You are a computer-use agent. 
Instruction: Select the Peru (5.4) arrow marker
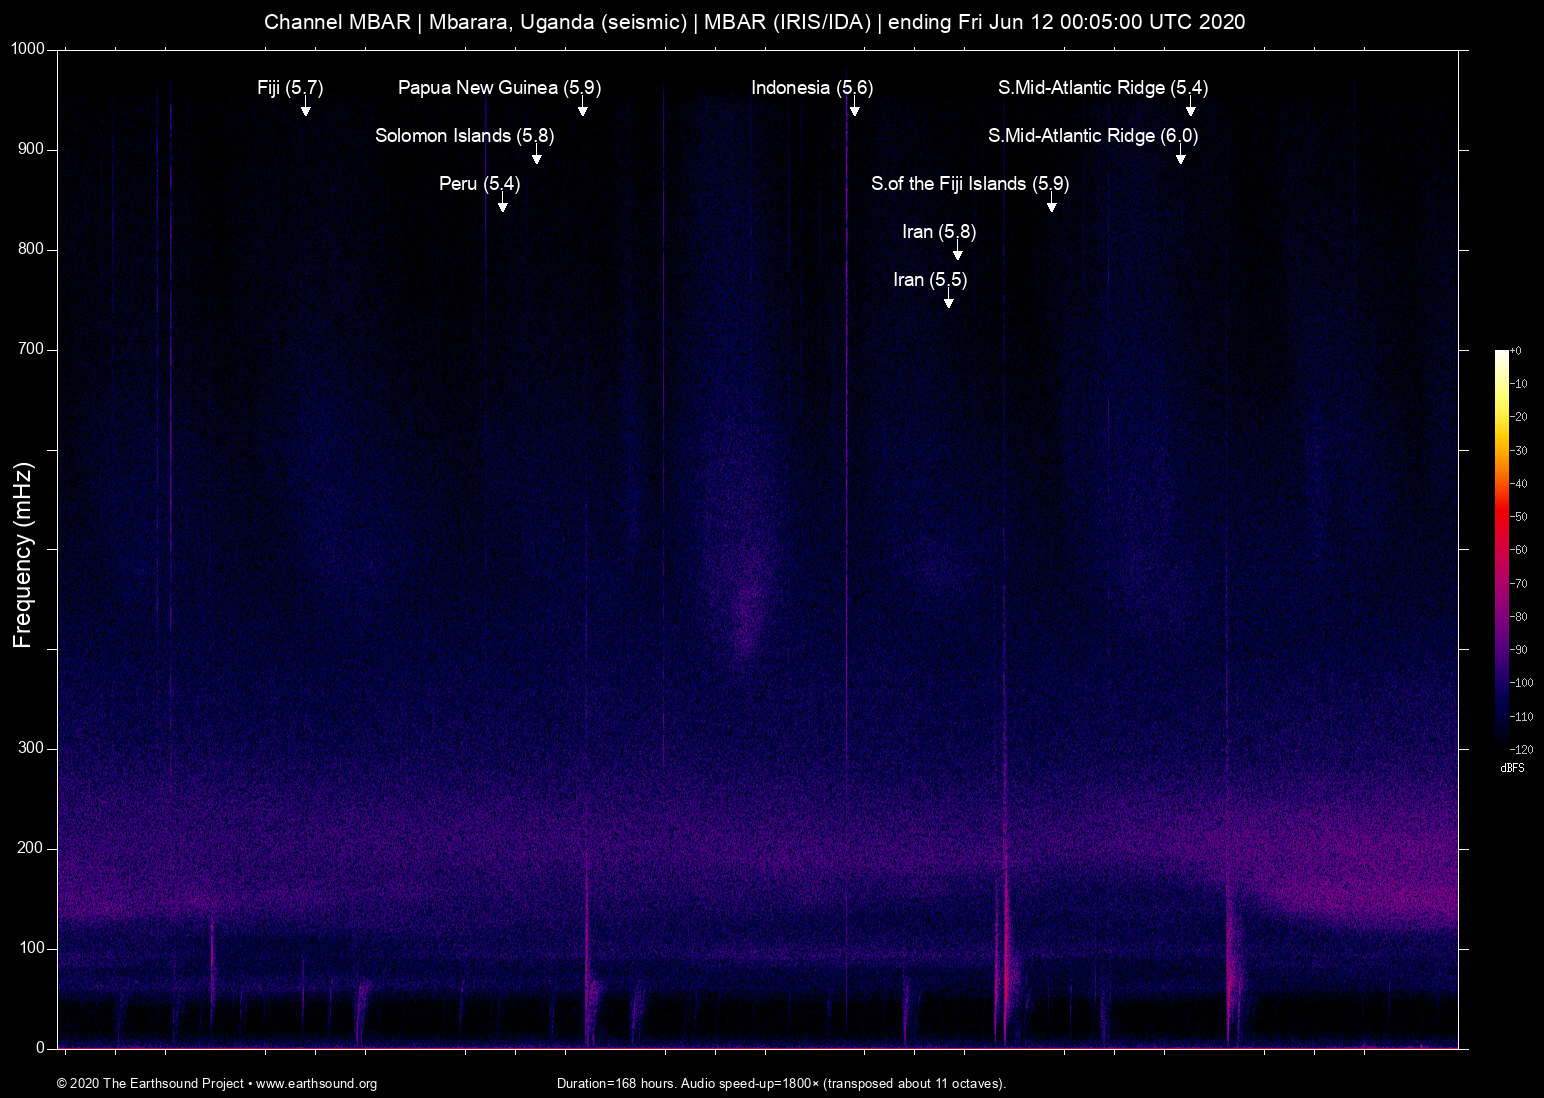503,207
